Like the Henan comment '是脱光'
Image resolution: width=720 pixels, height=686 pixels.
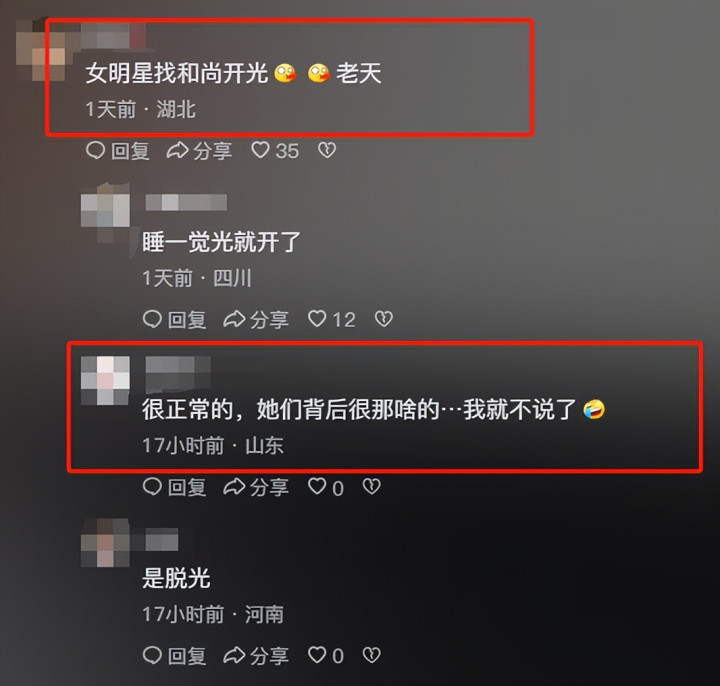(x=326, y=655)
